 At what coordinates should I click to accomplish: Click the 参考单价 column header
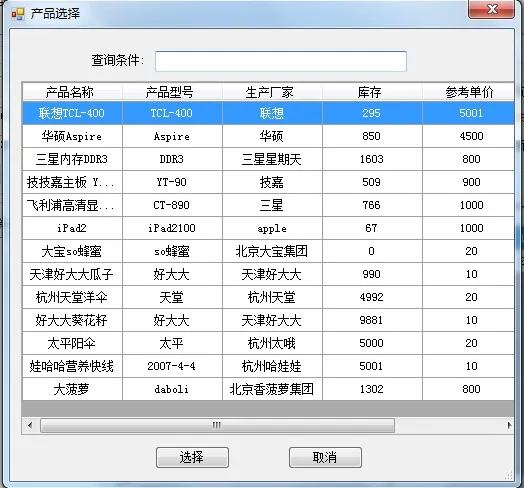pyautogui.click(x=468, y=92)
